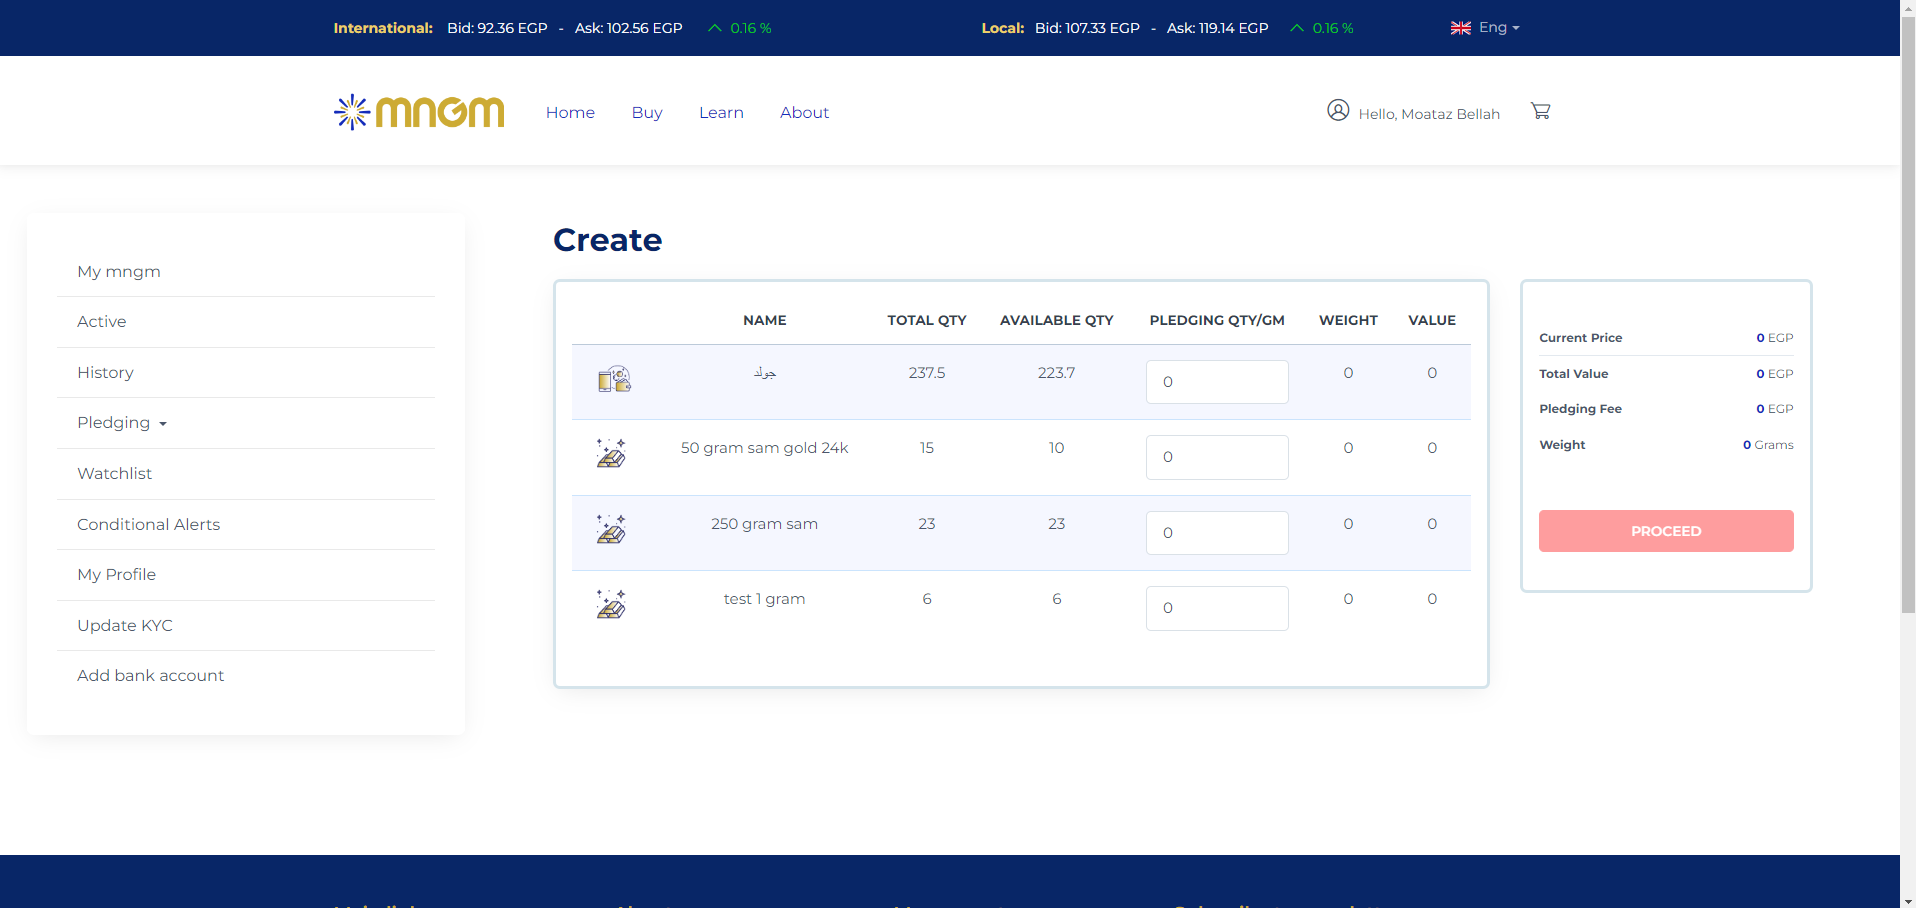
Task: Click the UK flag icon
Action: coord(1460,28)
